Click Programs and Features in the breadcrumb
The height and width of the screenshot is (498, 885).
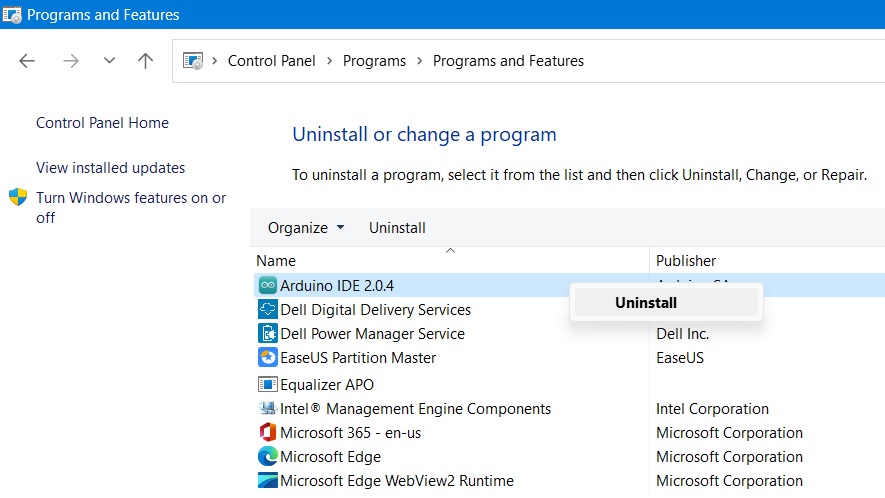pyautogui.click(x=508, y=60)
